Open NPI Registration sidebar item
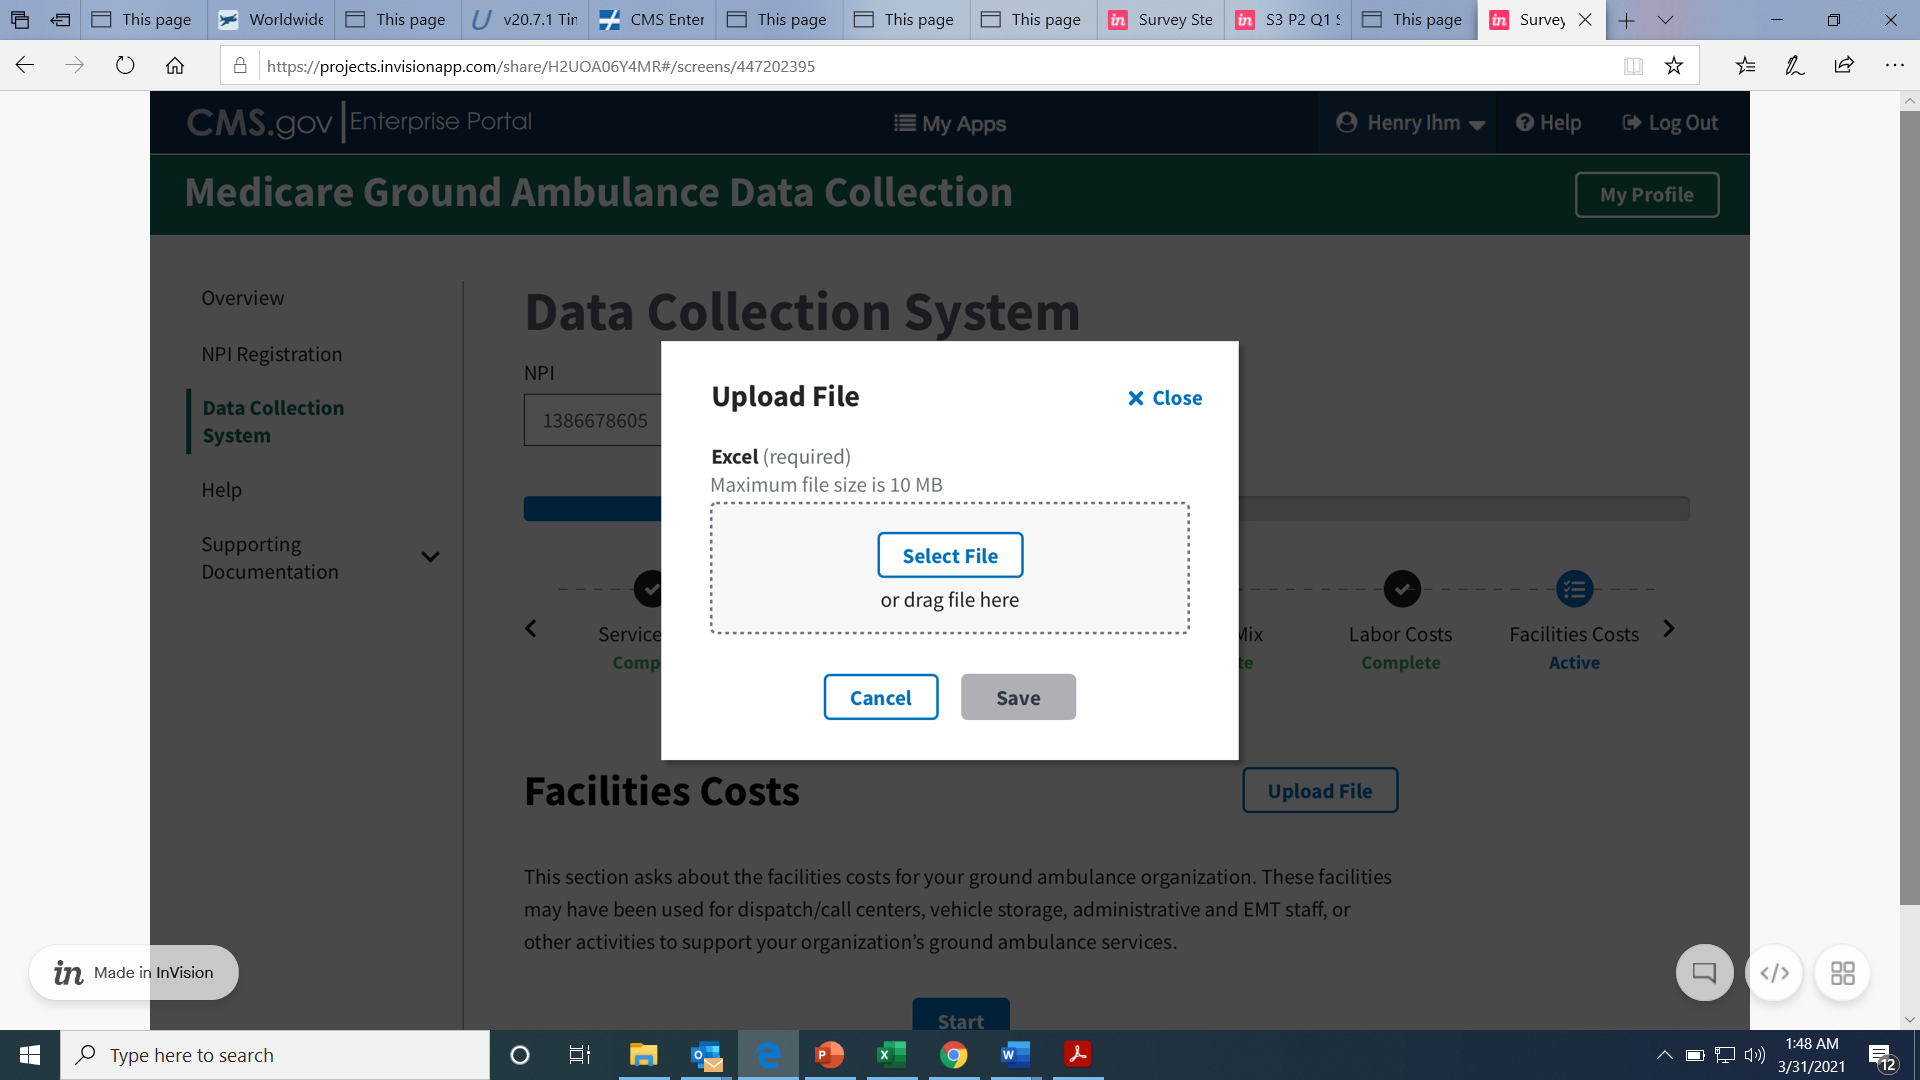This screenshot has height=1080, width=1920. (x=271, y=354)
